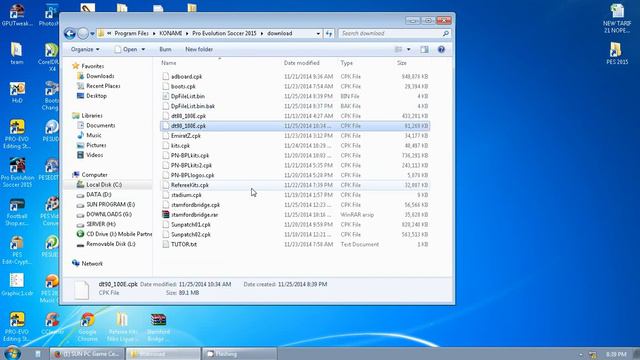Click the Forward navigation arrow in Explorer
This screenshot has width=640, height=360.
click(x=83, y=33)
